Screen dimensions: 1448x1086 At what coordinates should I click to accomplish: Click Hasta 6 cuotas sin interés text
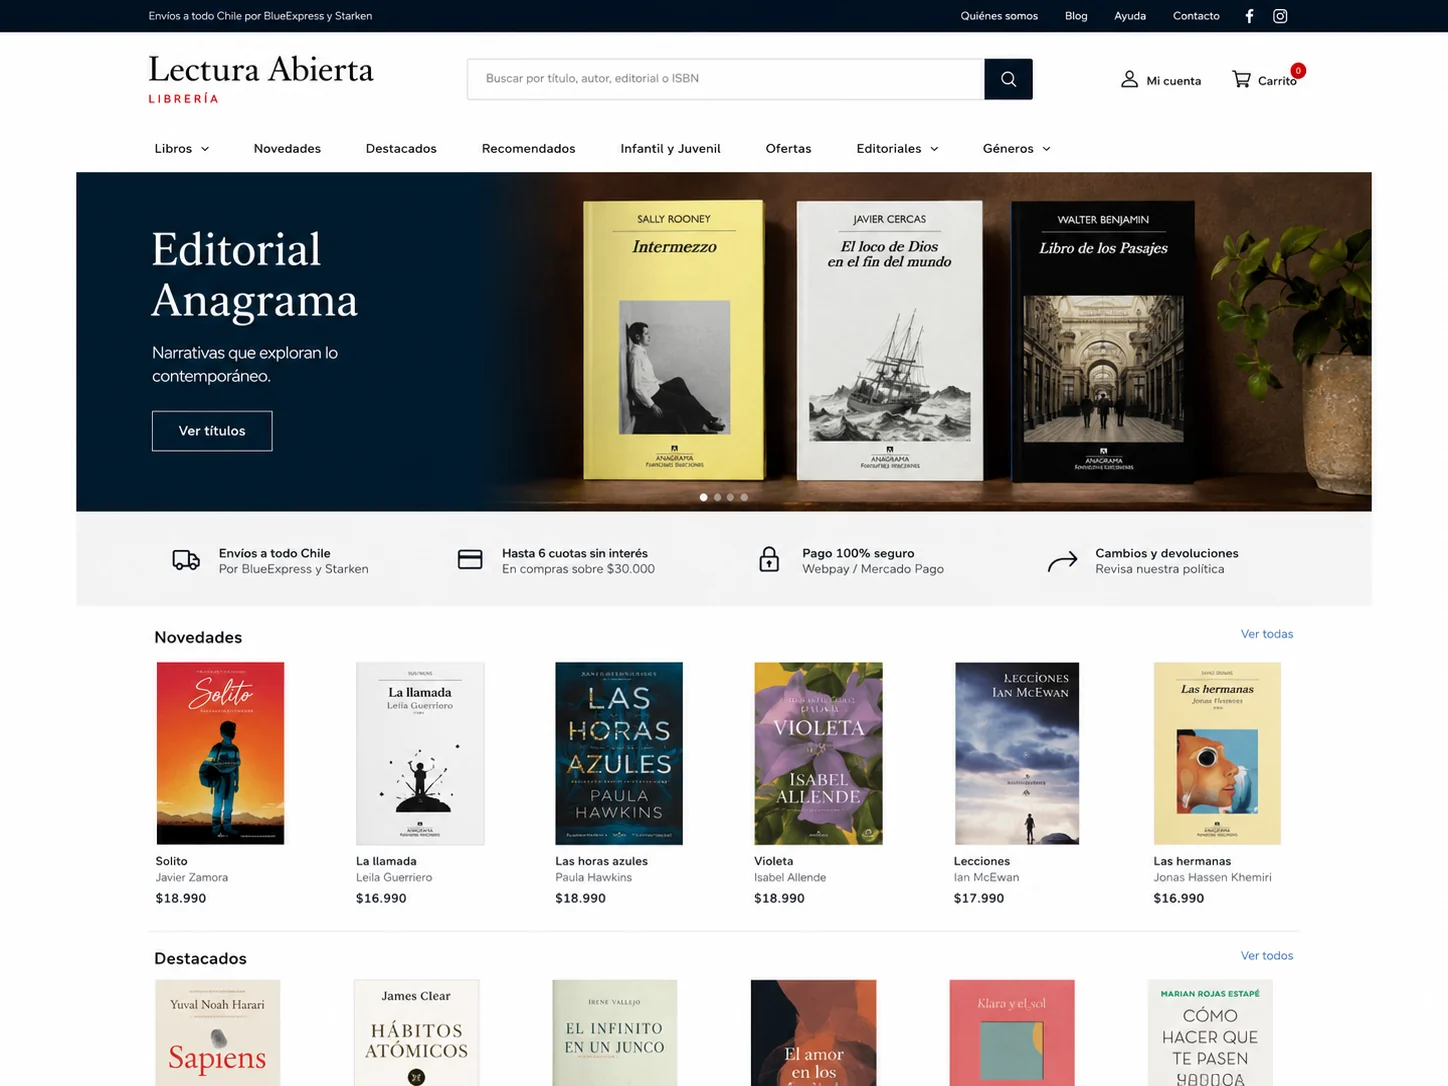(575, 553)
